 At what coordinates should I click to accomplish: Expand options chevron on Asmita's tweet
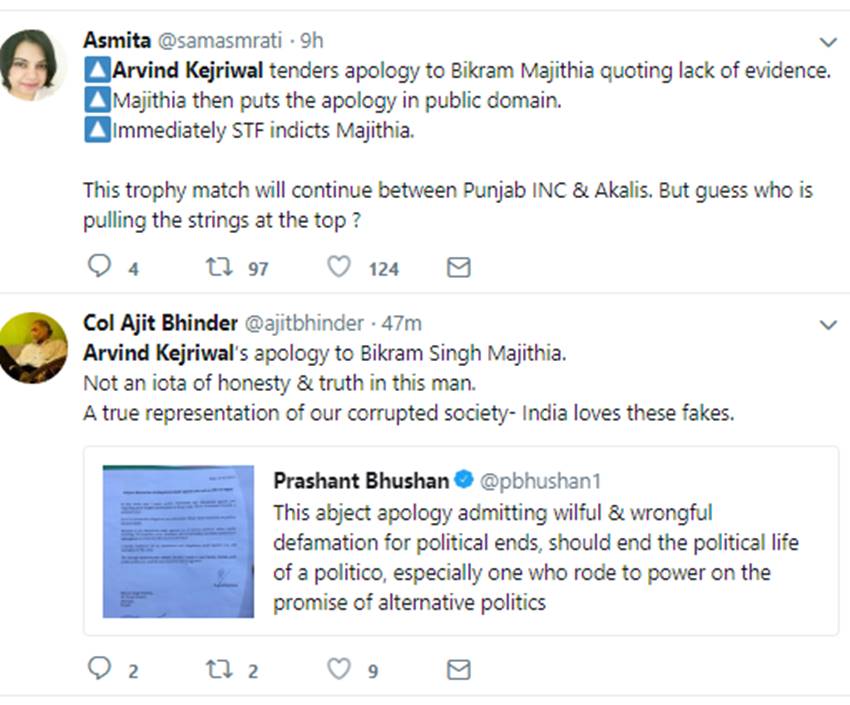(x=828, y=42)
